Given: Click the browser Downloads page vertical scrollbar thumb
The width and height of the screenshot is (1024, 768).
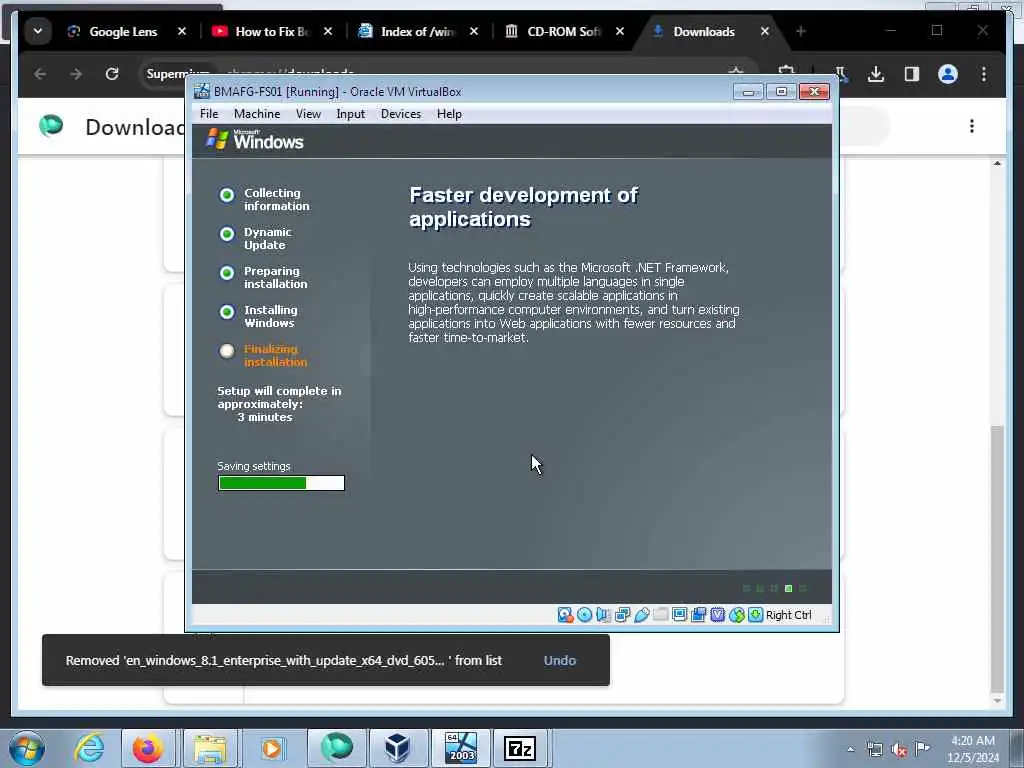Looking at the screenshot, I should 997,559.
